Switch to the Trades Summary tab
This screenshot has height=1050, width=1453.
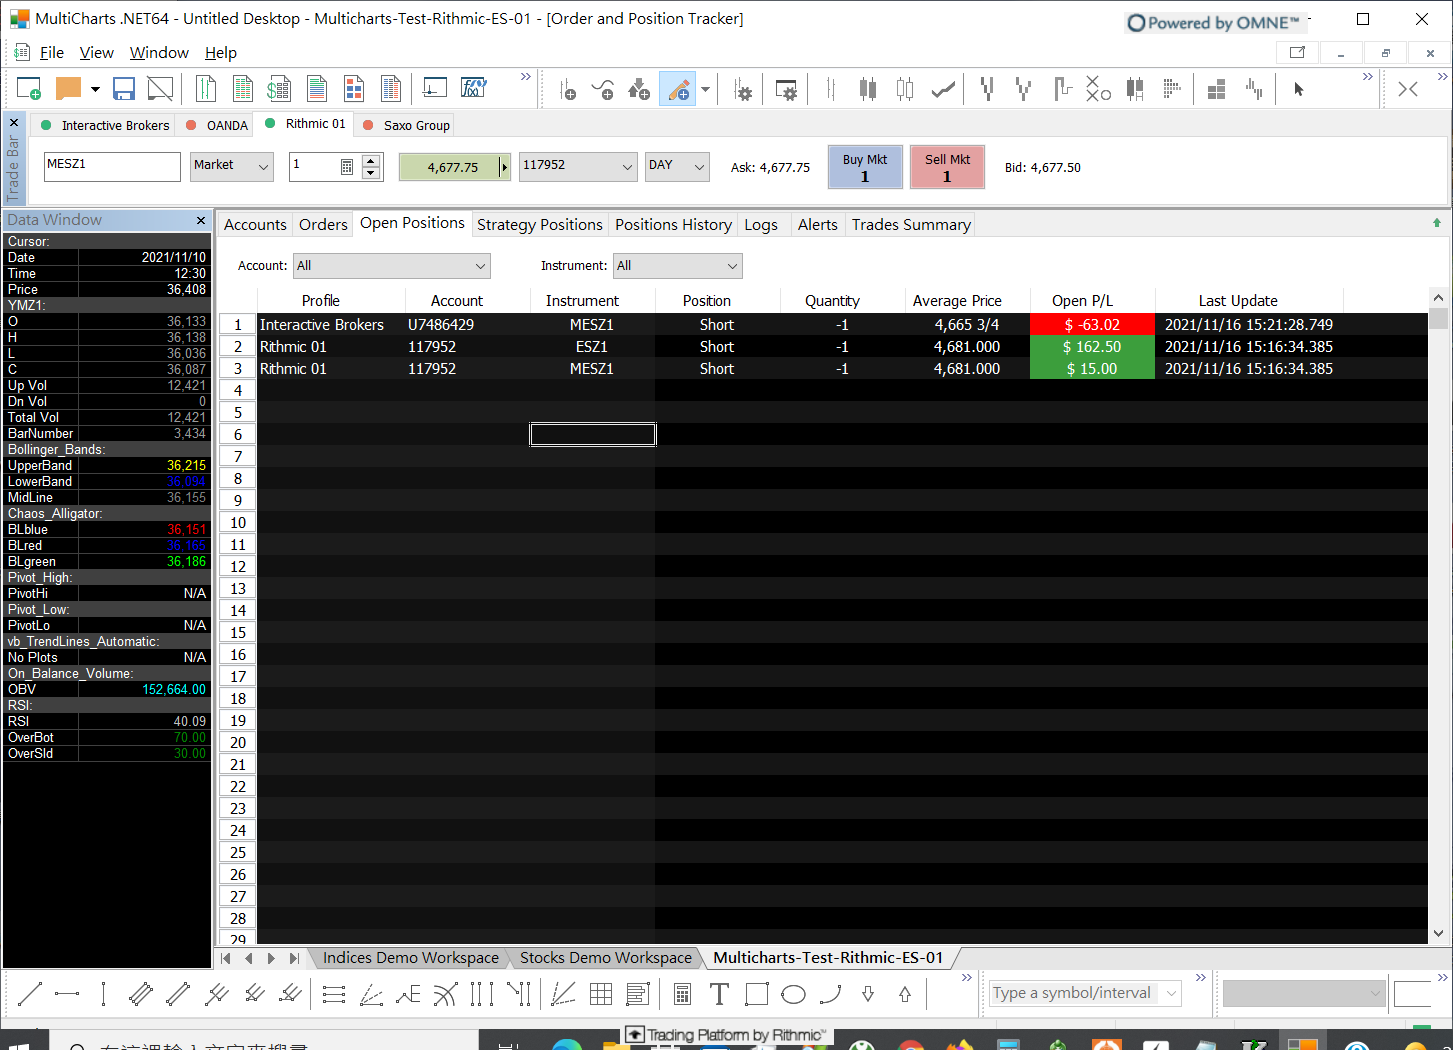click(911, 225)
